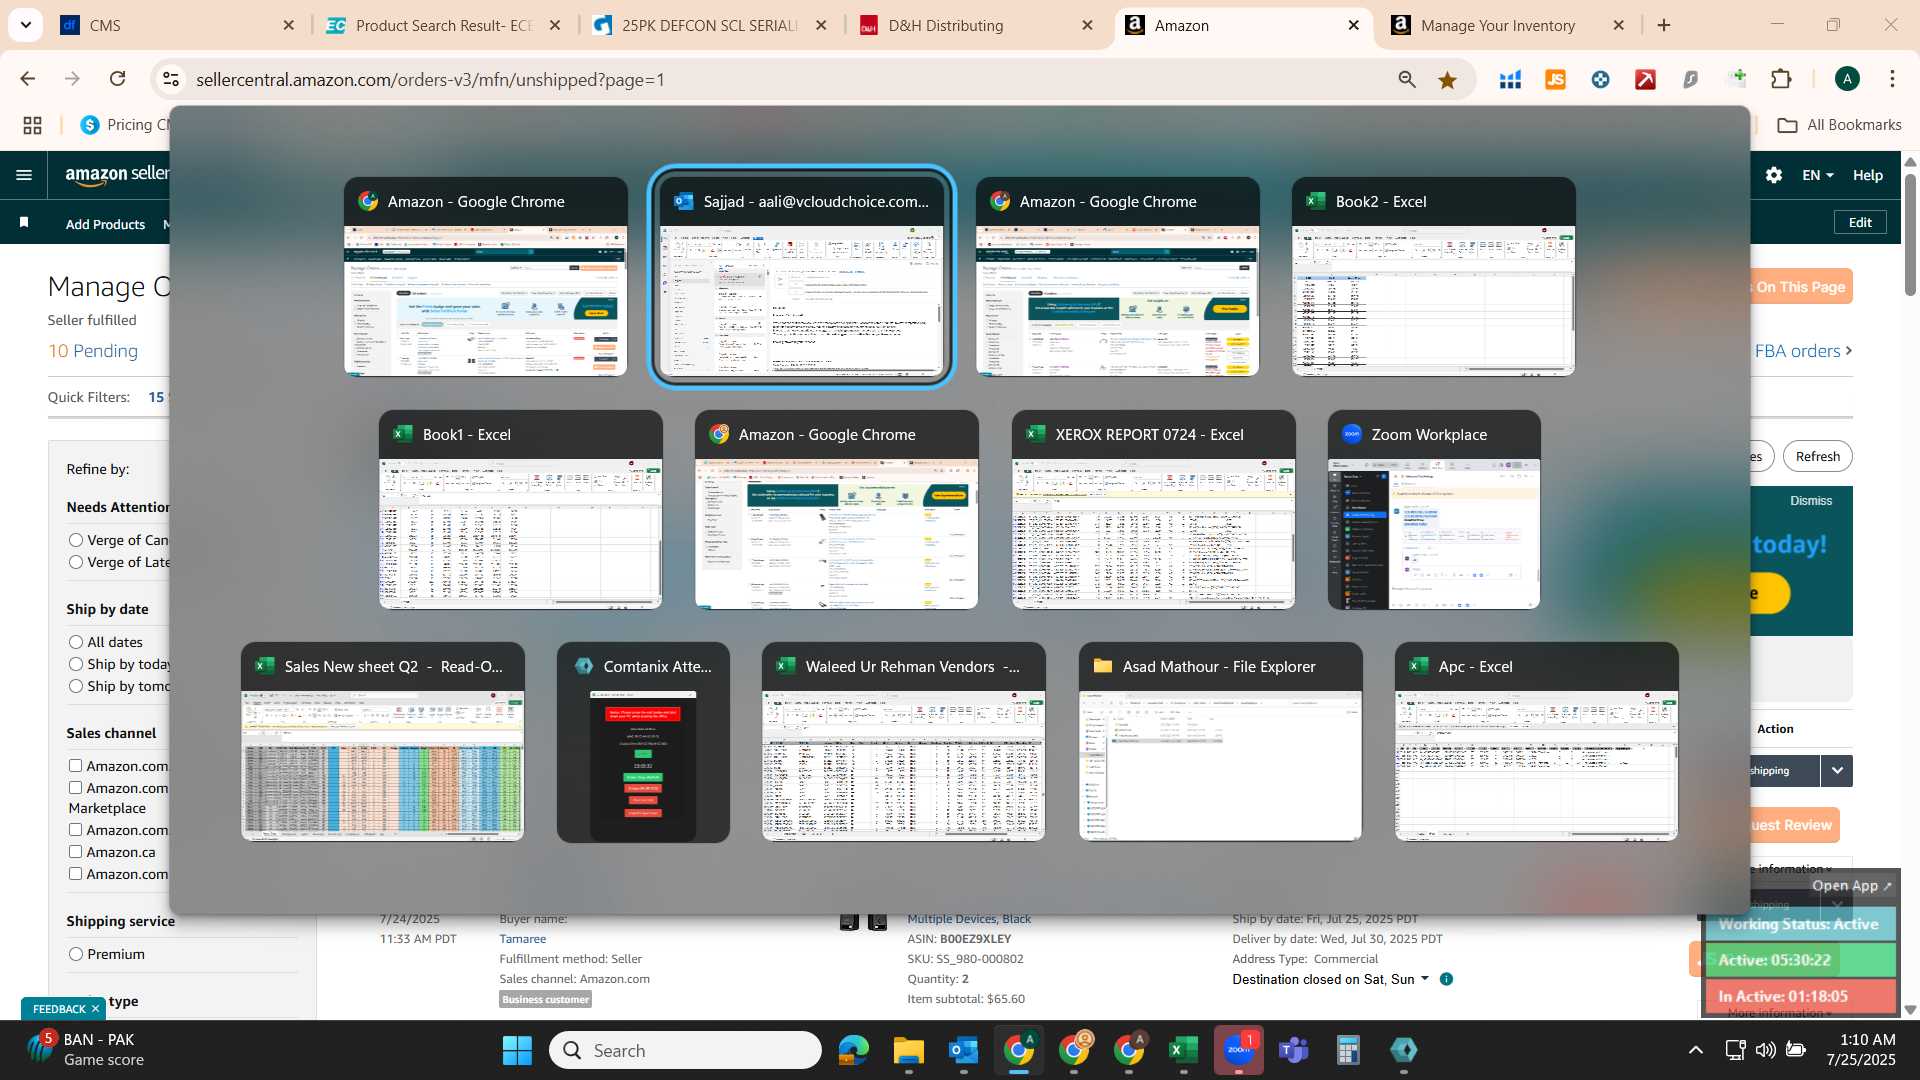This screenshot has width=1920, height=1080.
Task: Expand the EN language dropdown
Action: coord(1817,175)
